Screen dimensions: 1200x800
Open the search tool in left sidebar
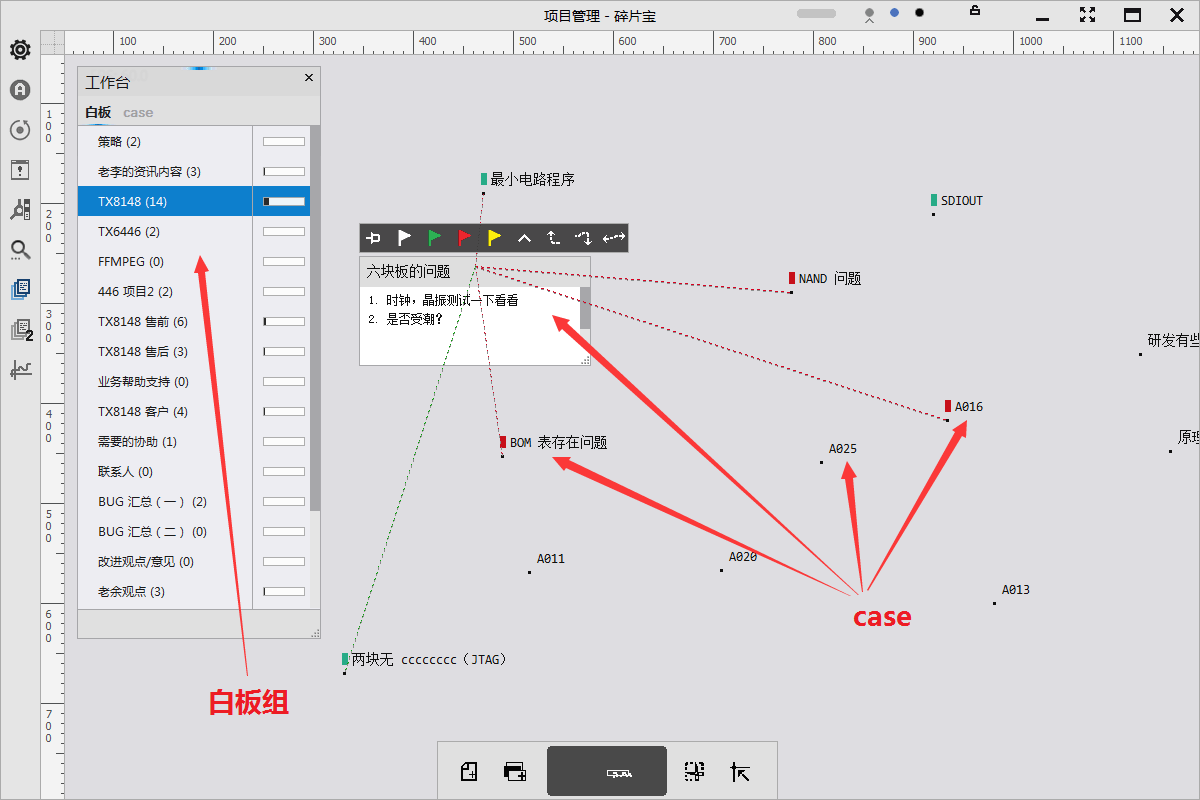point(20,250)
